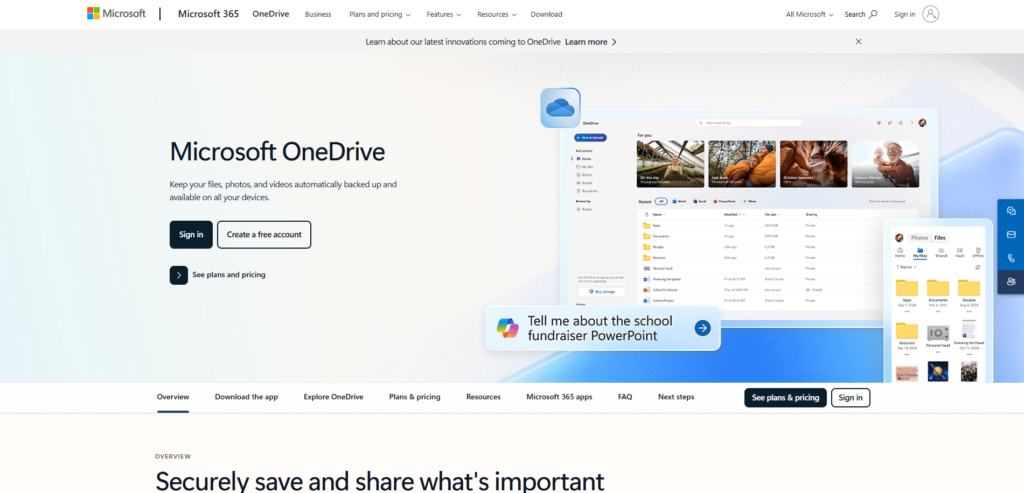
Task: Open the See plans and pricing hero link
Action: pos(229,275)
